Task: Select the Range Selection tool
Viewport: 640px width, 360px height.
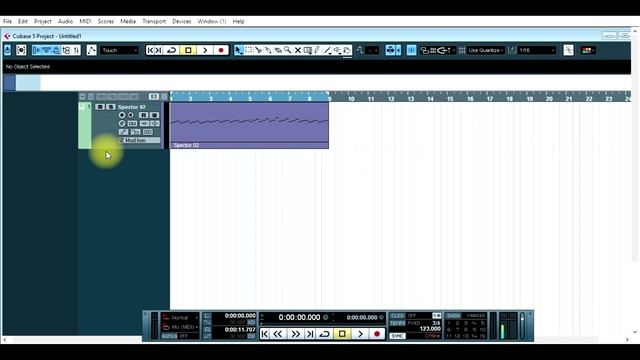Action: (249, 50)
